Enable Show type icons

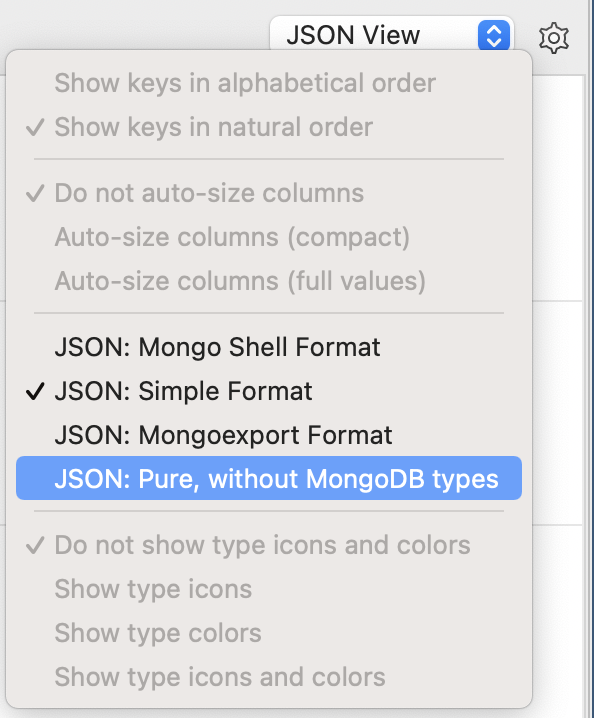(269, 589)
